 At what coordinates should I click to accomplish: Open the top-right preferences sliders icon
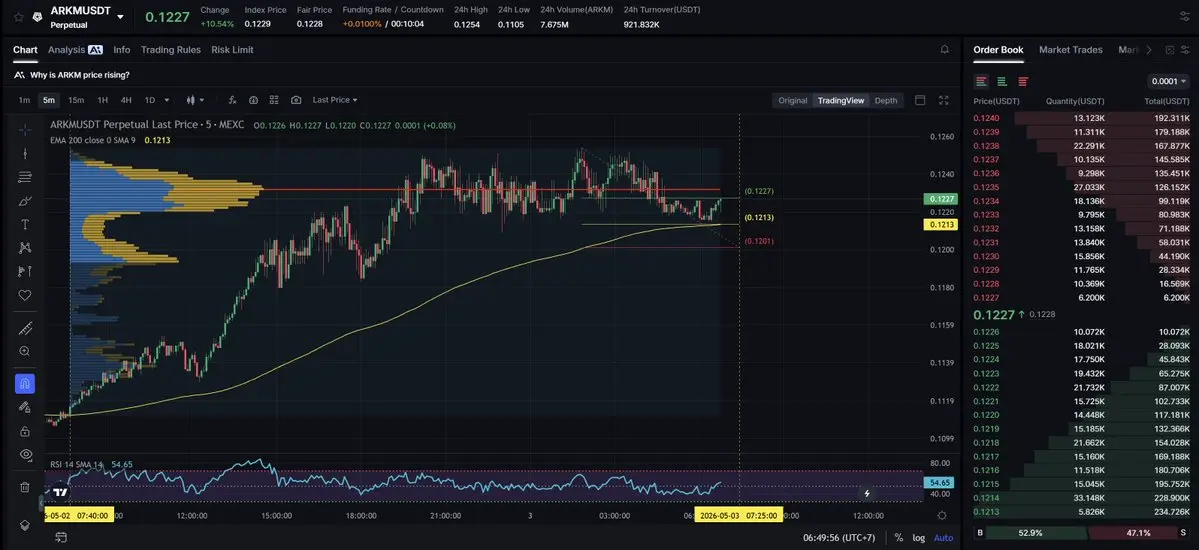1184,17
